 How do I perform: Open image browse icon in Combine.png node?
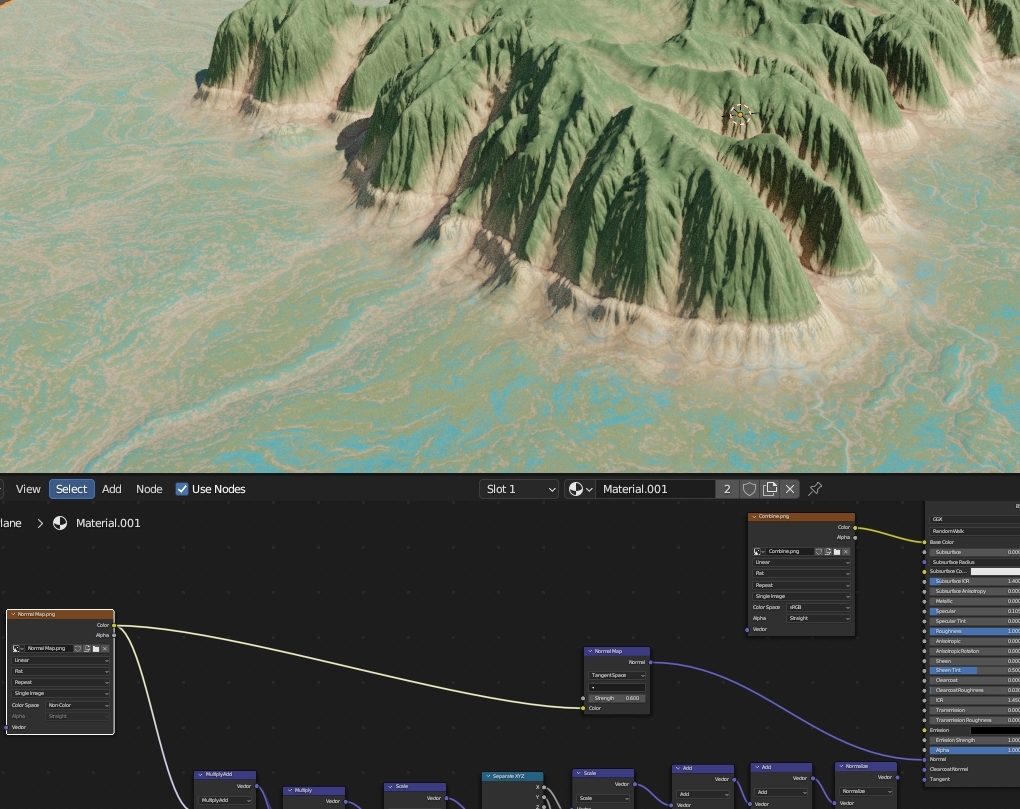tap(759, 551)
